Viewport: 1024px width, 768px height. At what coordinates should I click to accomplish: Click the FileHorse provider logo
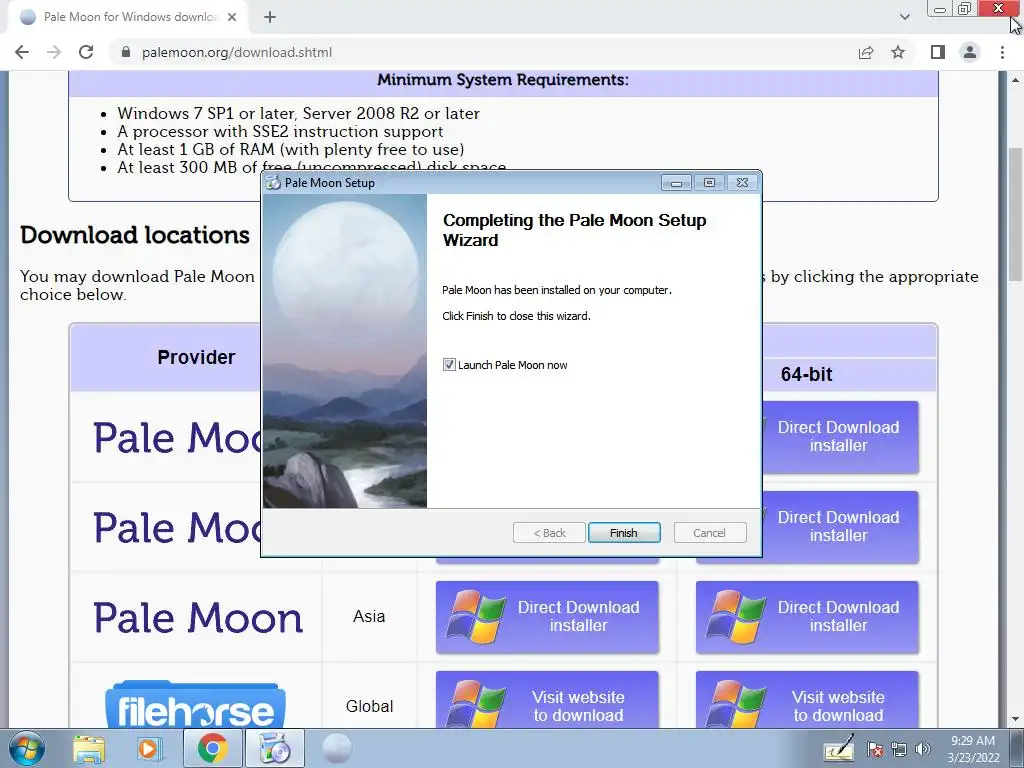[x=195, y=705]
